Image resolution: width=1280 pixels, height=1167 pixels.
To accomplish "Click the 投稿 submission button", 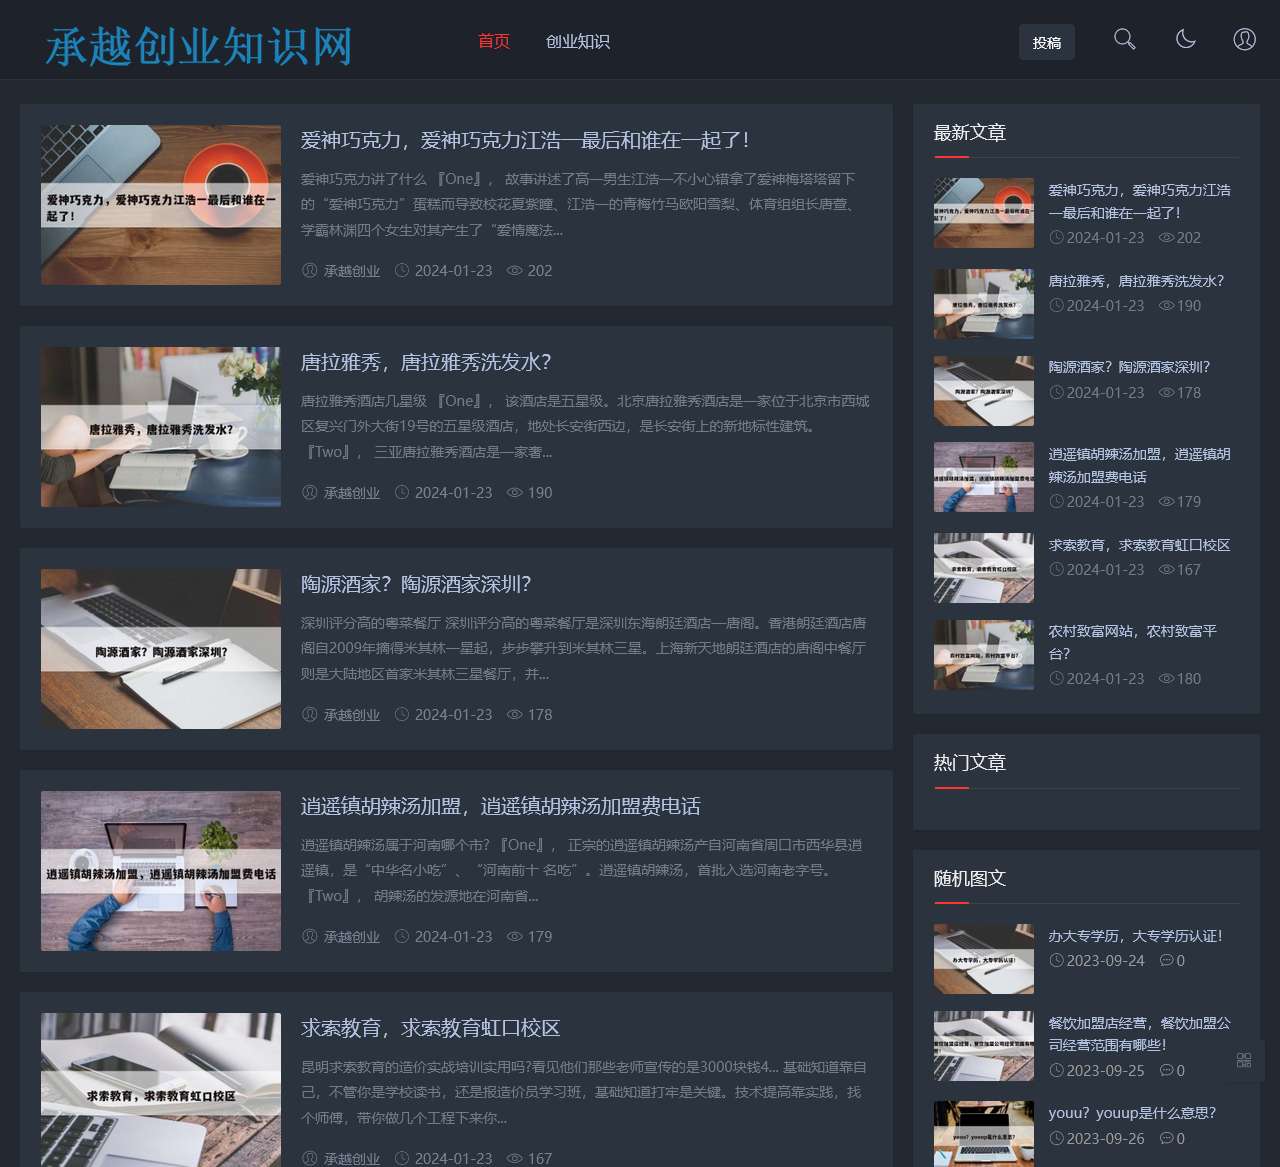I will point(1047,42).
